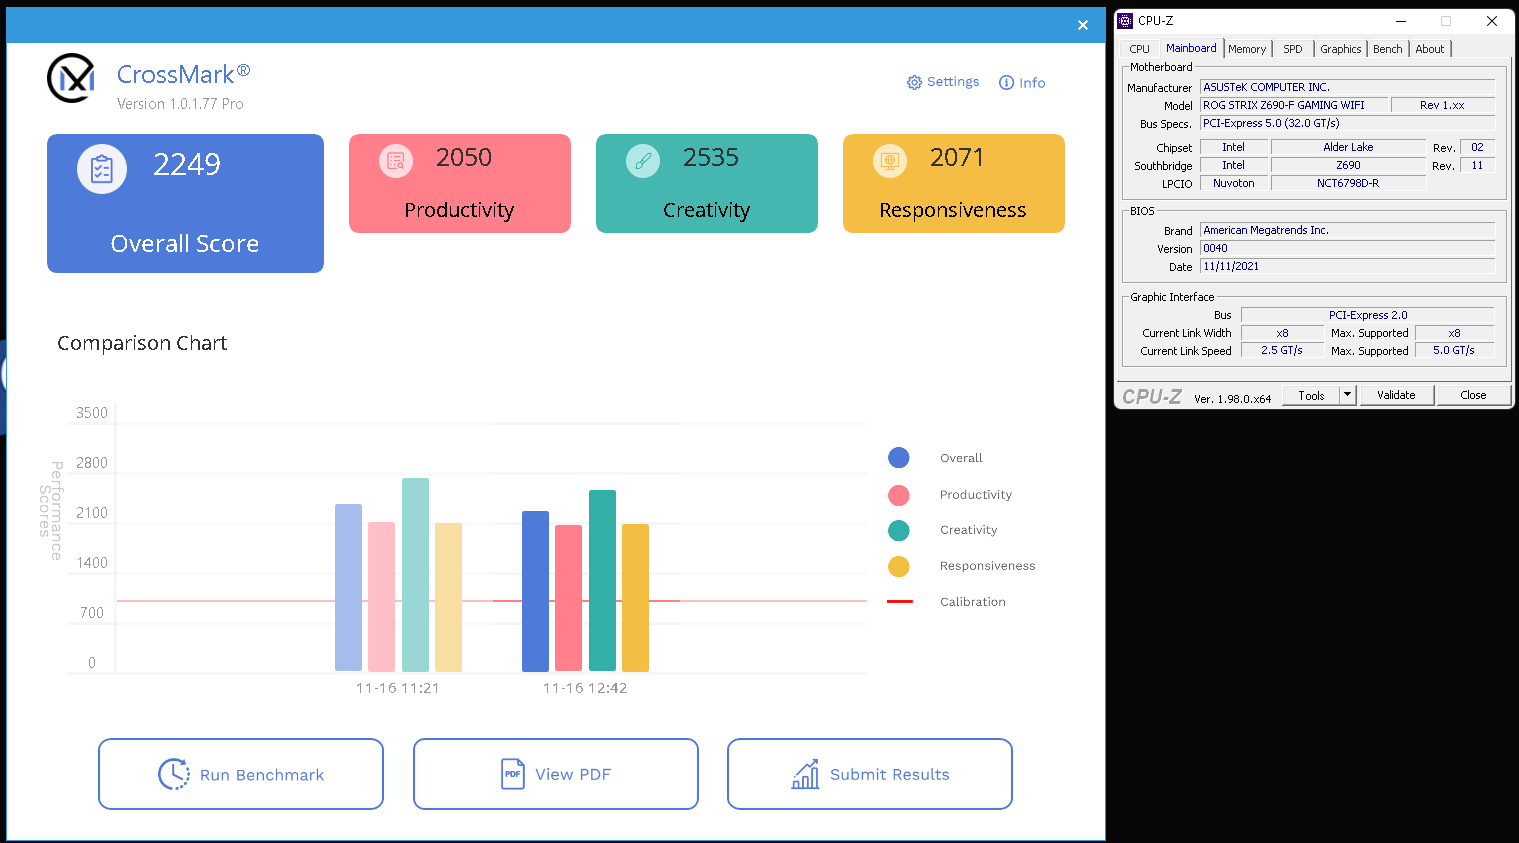Select the Mainboard tab in CPU-Z
1519x843 pixels.
[x=1191, y=48]
